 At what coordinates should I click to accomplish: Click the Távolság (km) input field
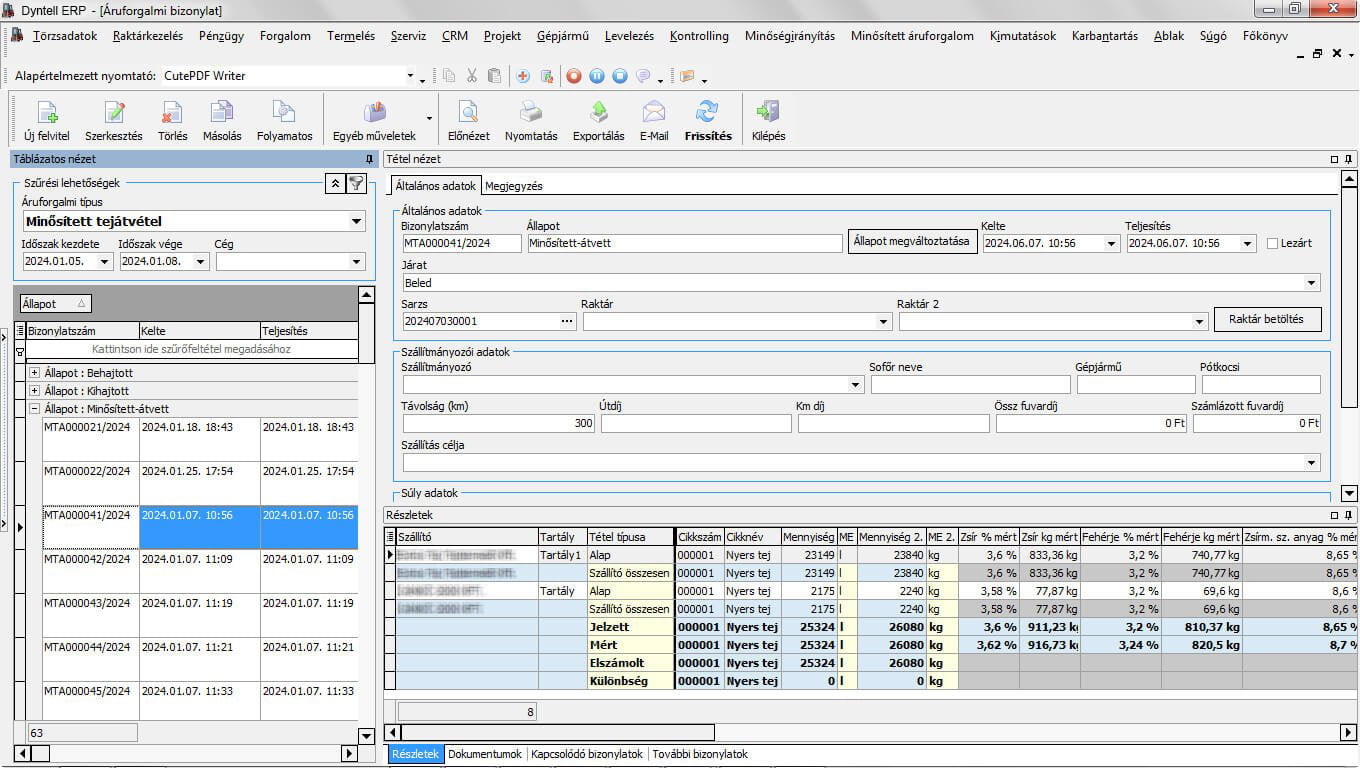click(498, 424)
